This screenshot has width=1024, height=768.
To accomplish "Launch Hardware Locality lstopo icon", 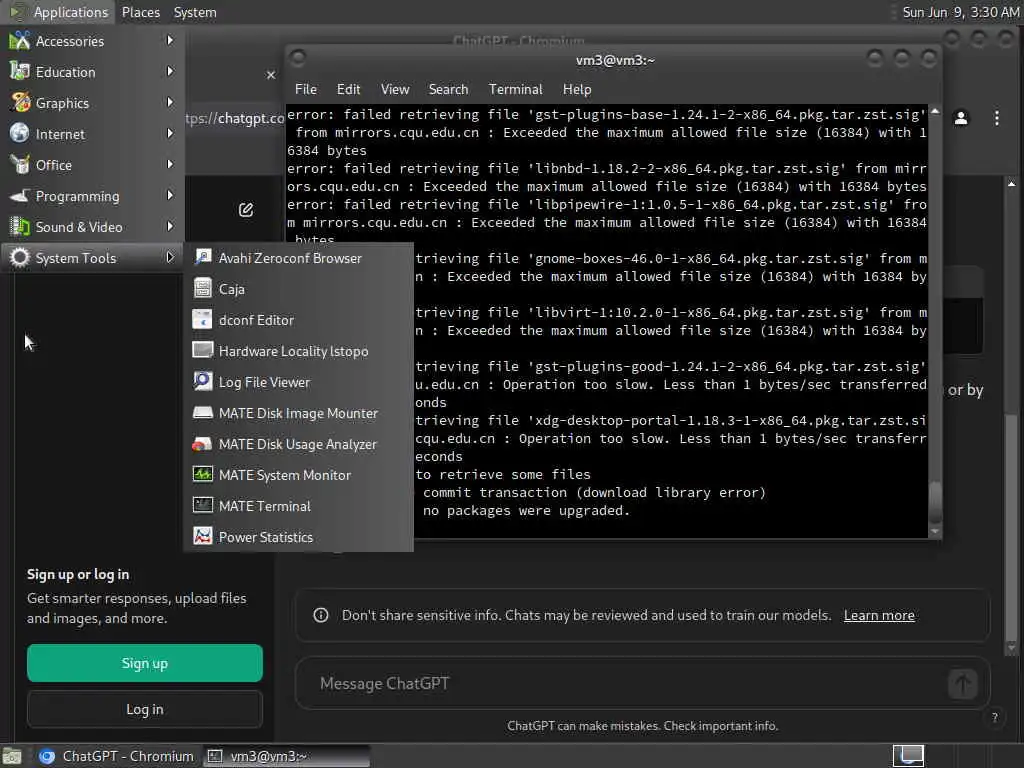I will point(203,351).
